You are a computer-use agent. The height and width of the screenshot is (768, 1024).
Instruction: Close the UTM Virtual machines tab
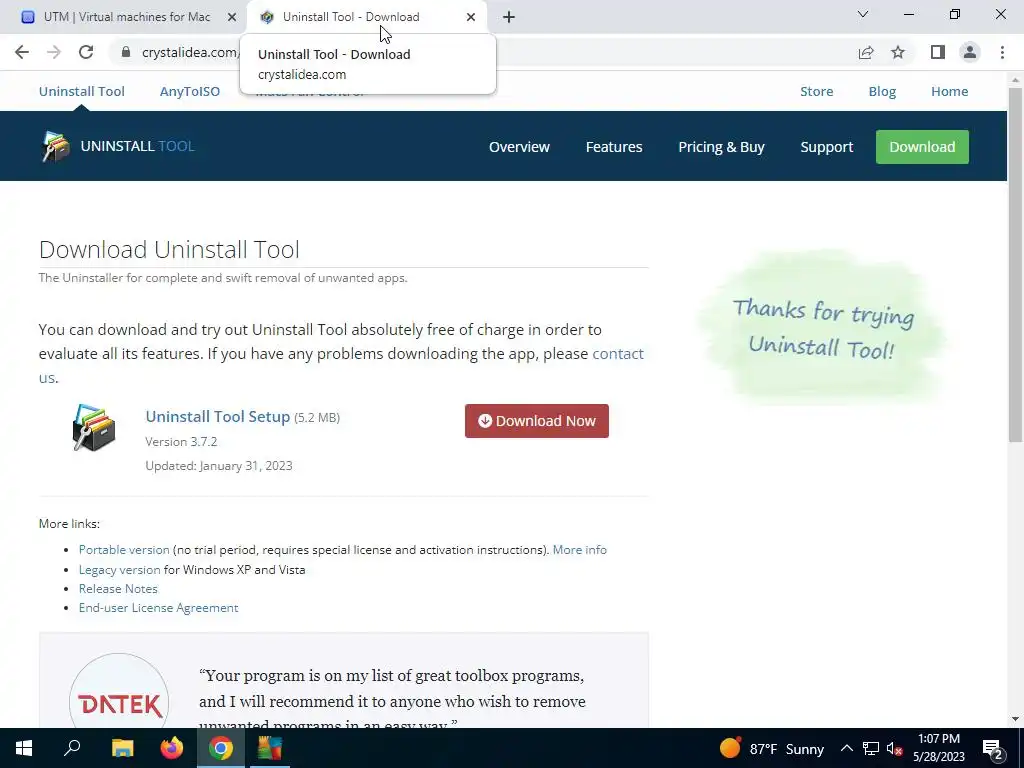232,17
